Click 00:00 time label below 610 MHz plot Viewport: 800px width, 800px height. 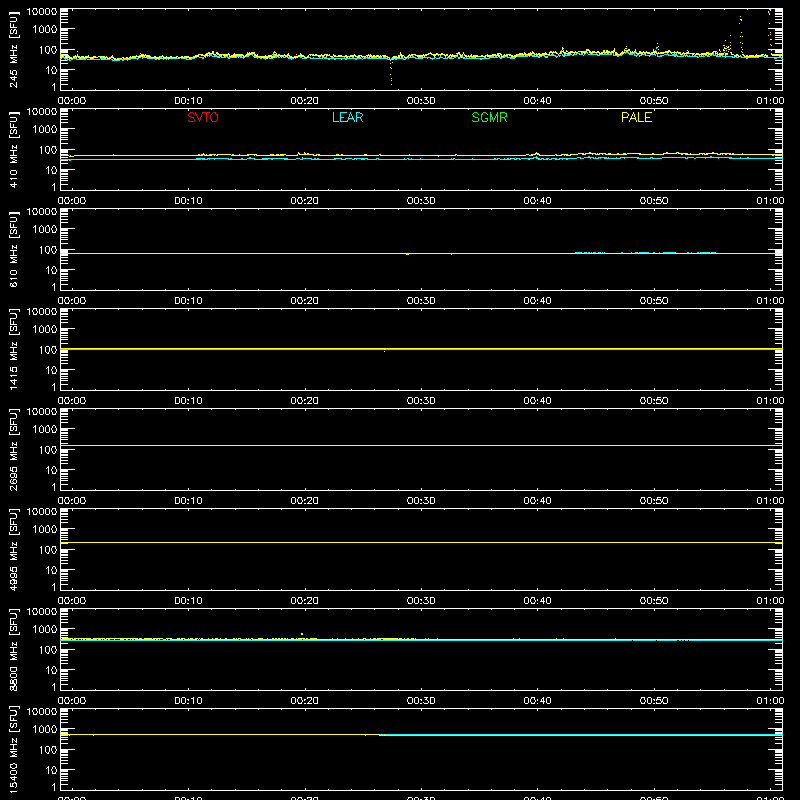(x=72, y=301)
